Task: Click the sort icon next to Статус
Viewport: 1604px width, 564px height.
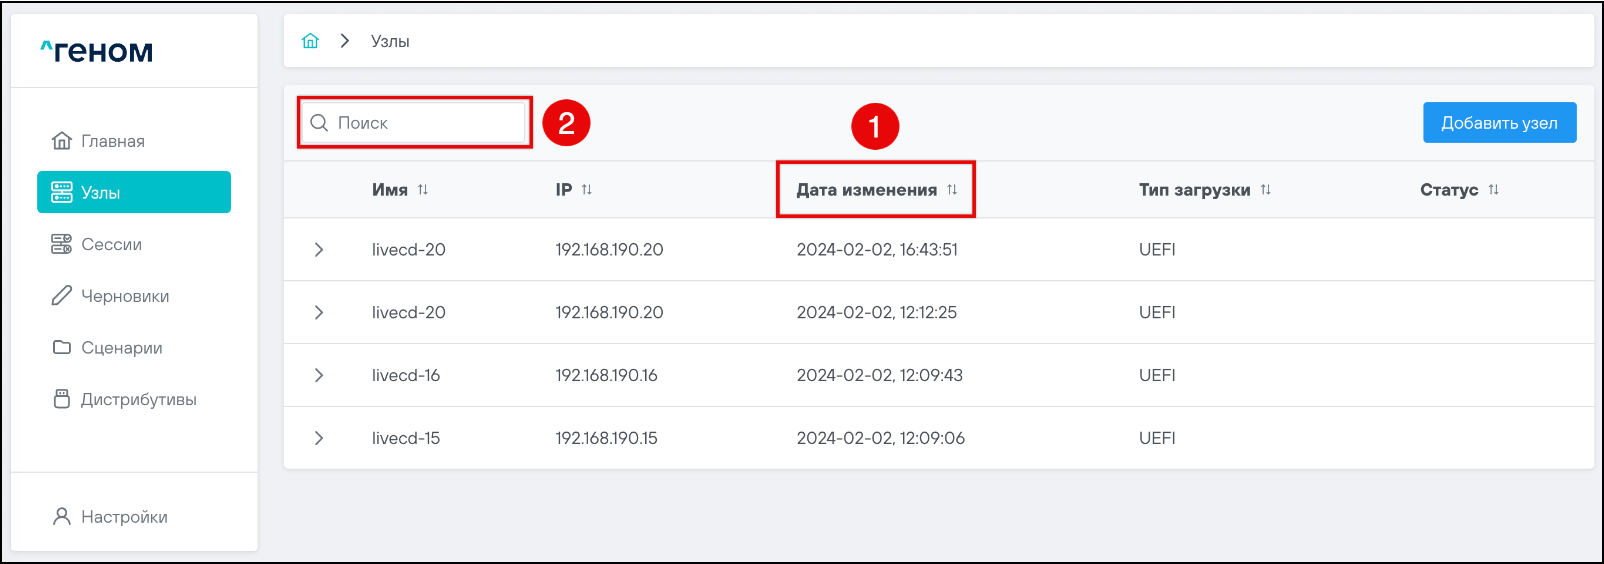Action: 1493,190
